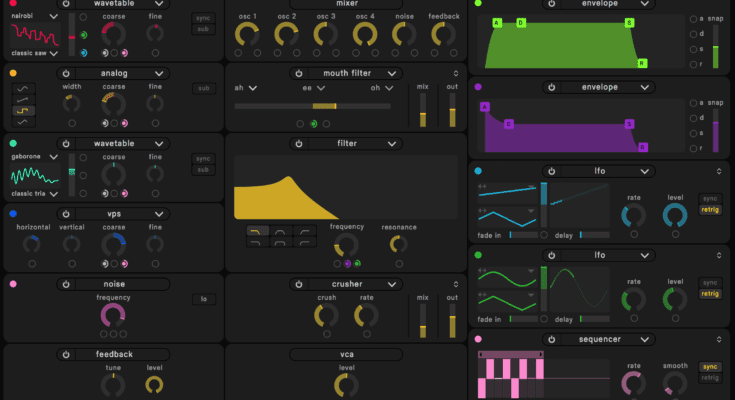Image resolution: width=735 pixels, height=400 pixels.
Task: Select the low-pass filter shape icon
Action: pyautogui.click(x=257, y=231)
